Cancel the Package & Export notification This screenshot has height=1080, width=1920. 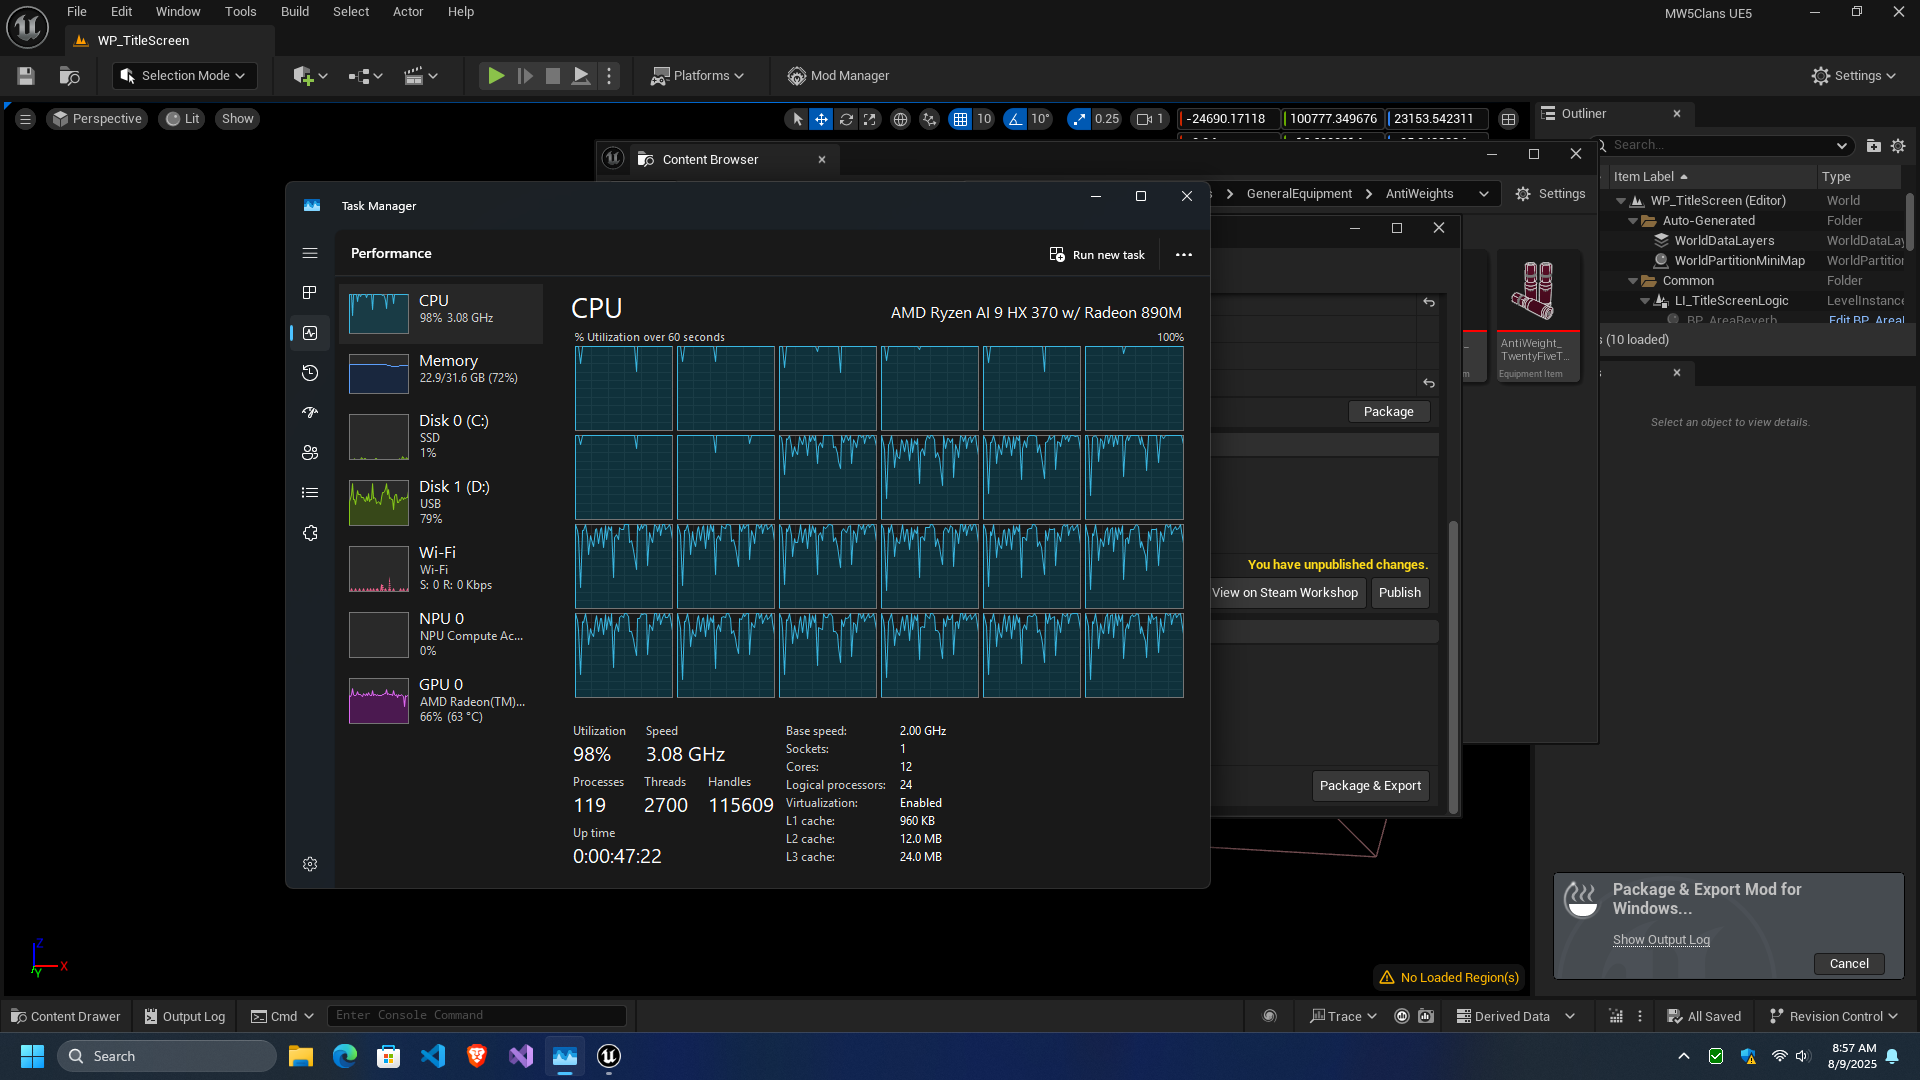pos(1849,964)
